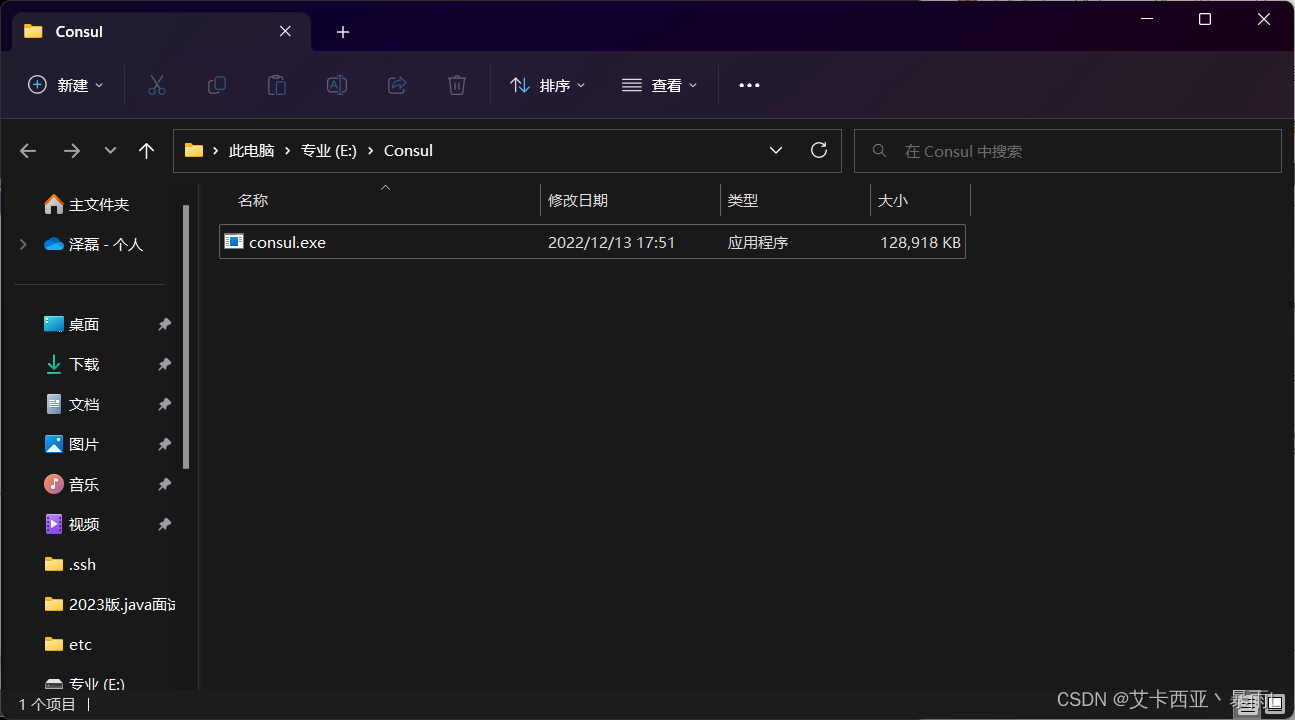1295x720 pixels.
Task: Open the 排序 sort dropdown
Action: (x=548, y=85)
